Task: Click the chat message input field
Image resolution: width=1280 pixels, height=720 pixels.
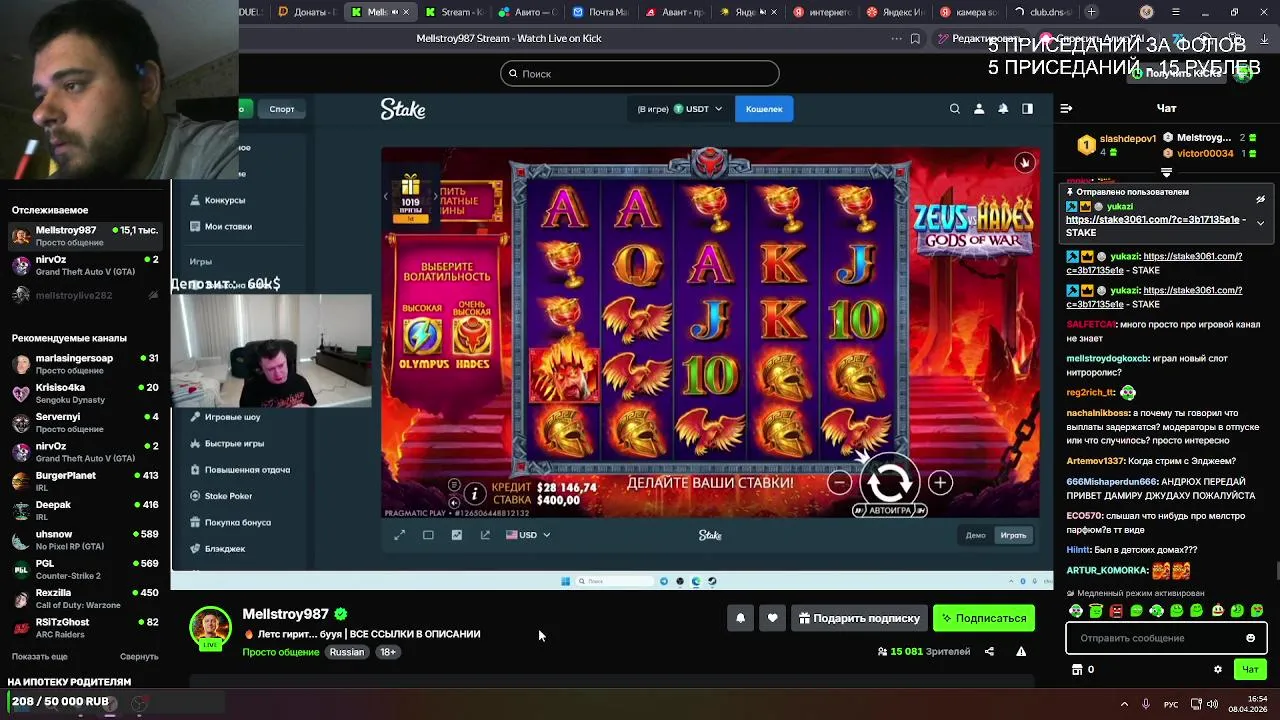Action: [1166, 638]
